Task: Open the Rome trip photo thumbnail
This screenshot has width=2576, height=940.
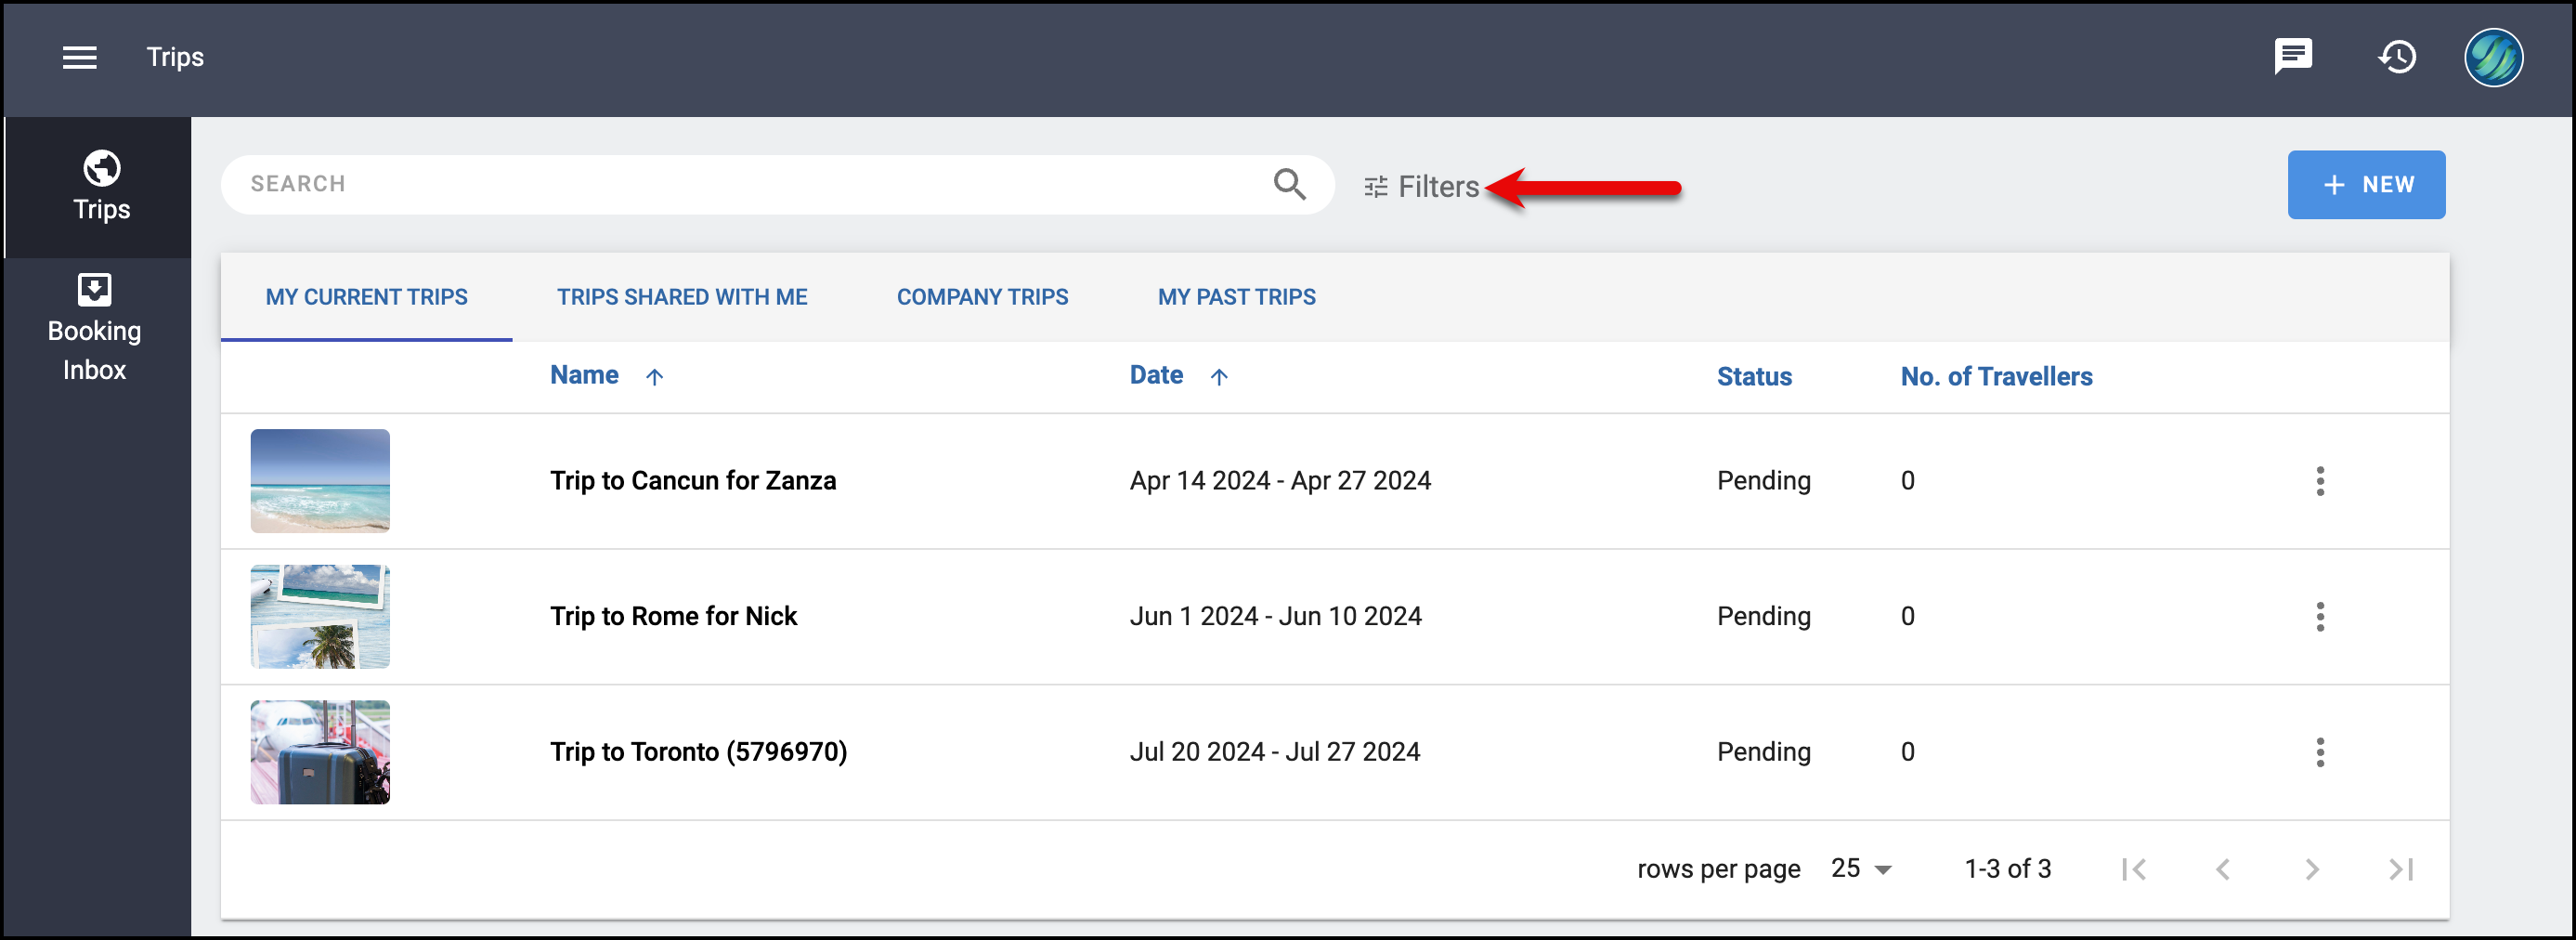Action: coord(319,616)
